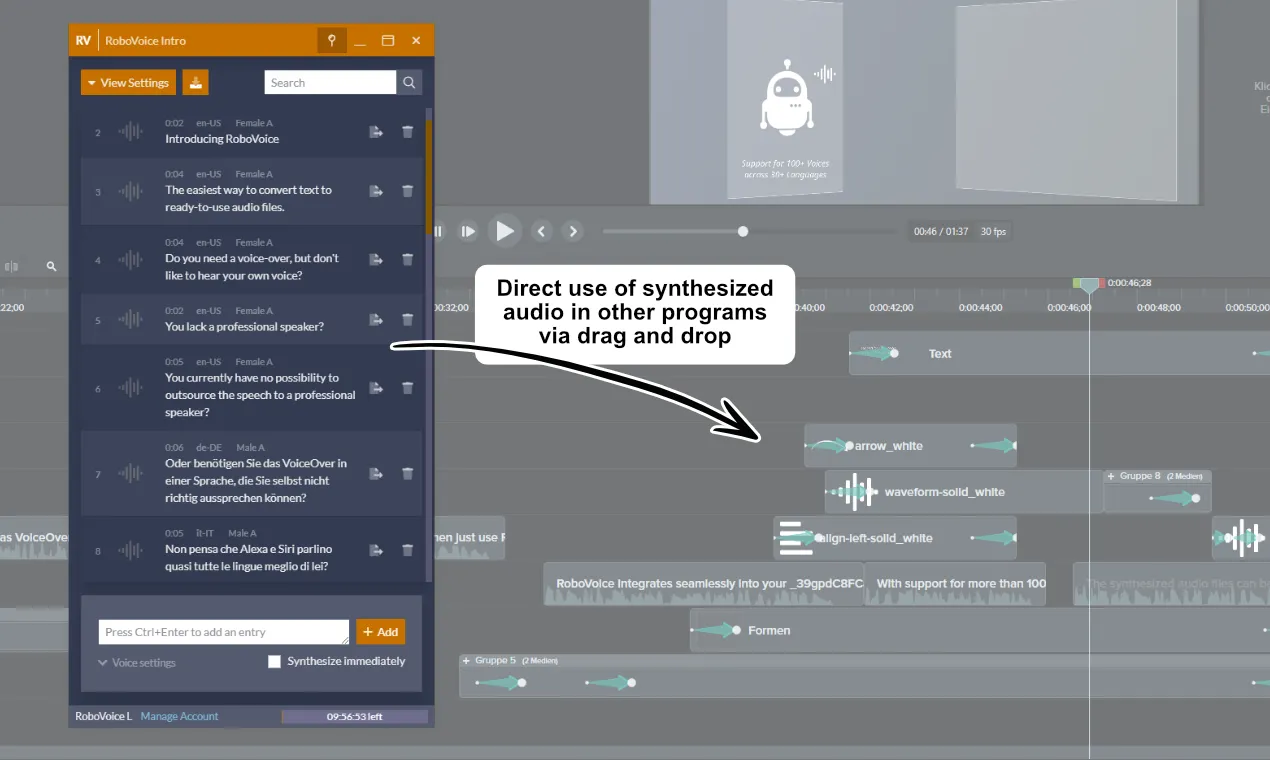
Task: Export the entry 'Introducing RoboVoice' to timeline
Action: [375, 130]
